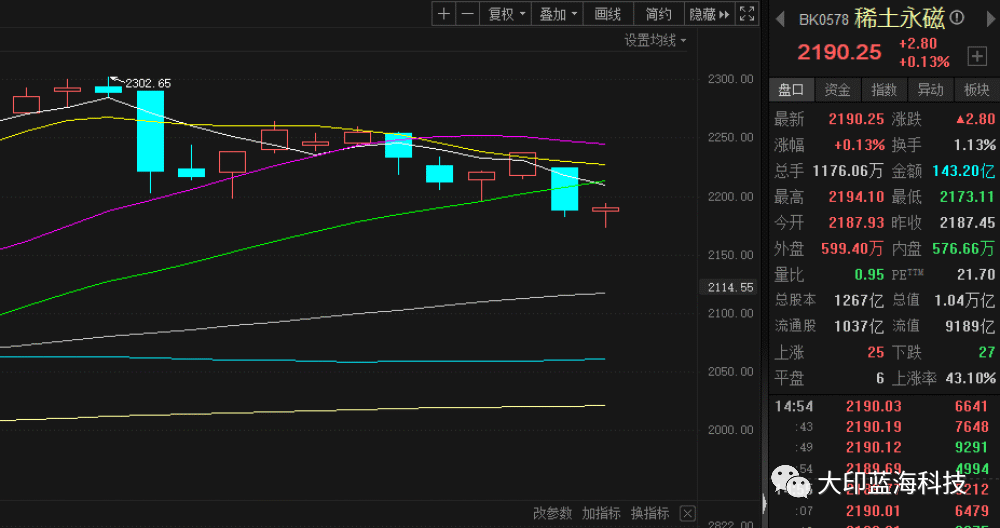Switch to the 异动 tab
Image resolution: width=1000 pixels, height=528 pixels.
930,90
